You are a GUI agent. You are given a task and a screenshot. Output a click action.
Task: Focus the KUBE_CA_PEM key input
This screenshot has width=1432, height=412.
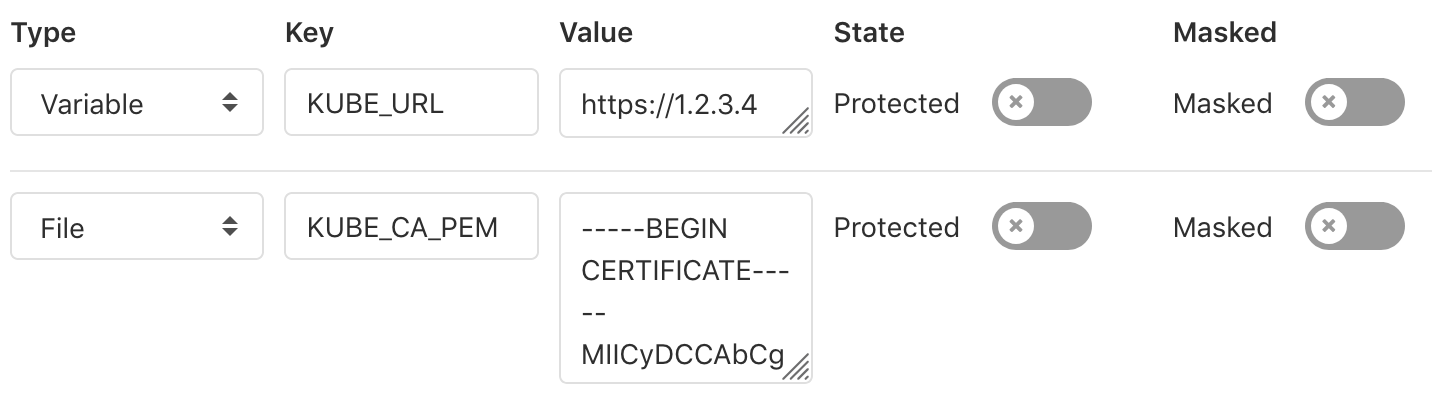[411, 227]
